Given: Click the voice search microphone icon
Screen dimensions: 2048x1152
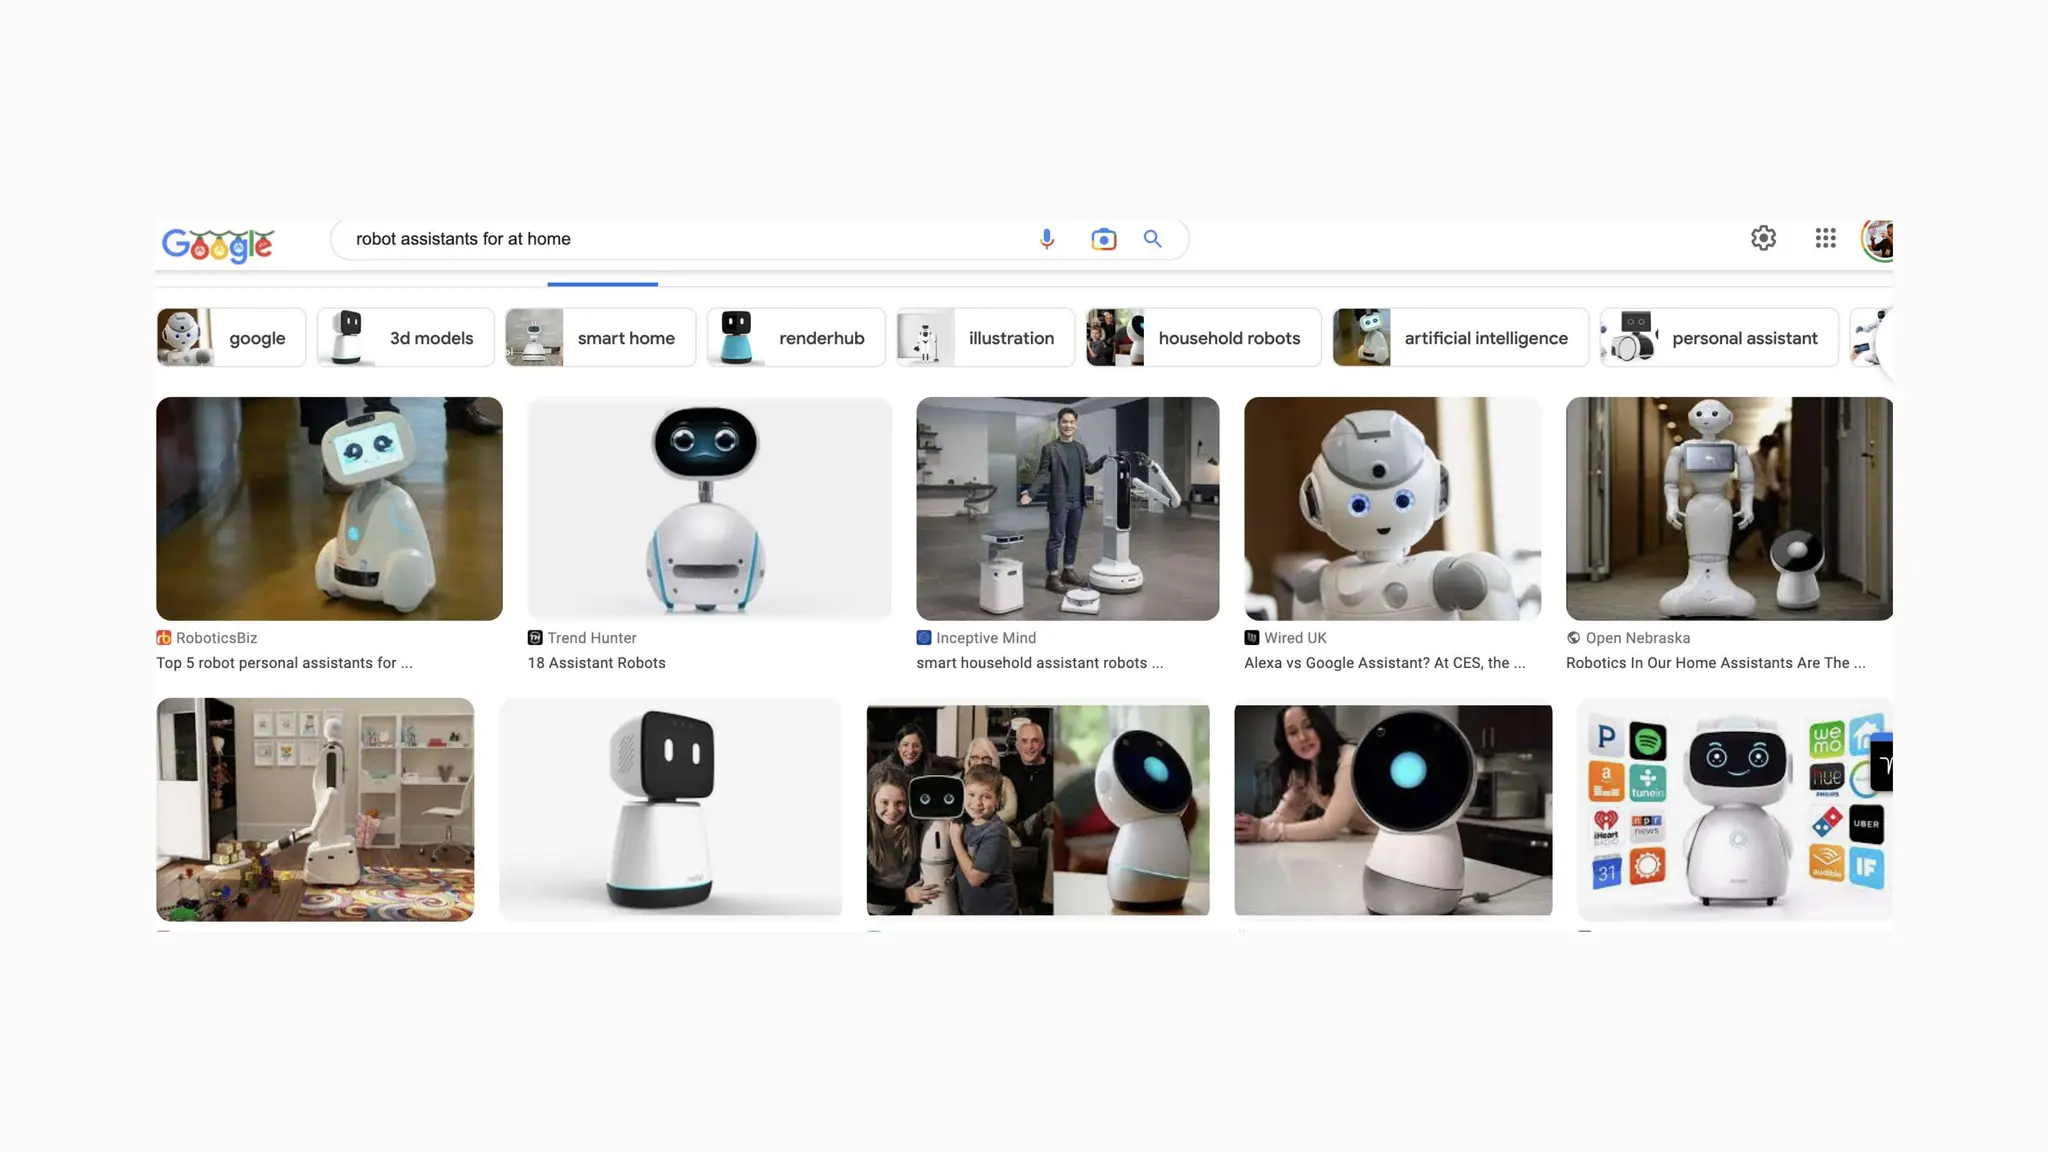Looking at the screenshot, I should tap(1046, 239).
